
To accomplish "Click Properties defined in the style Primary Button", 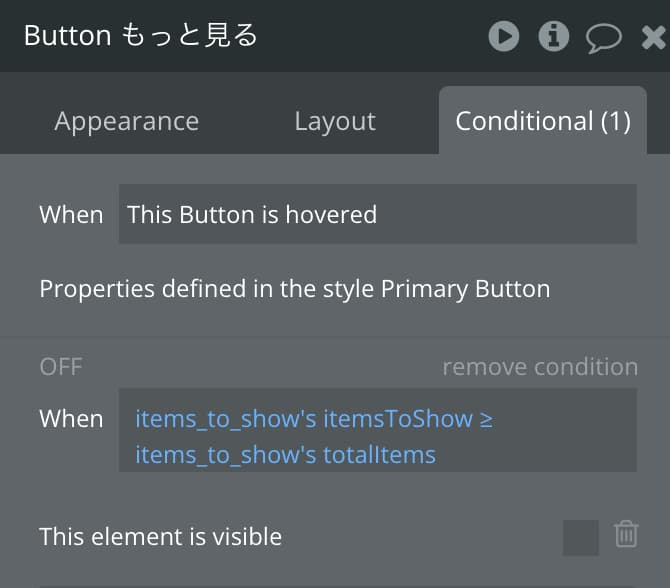I will click(295, 289).
